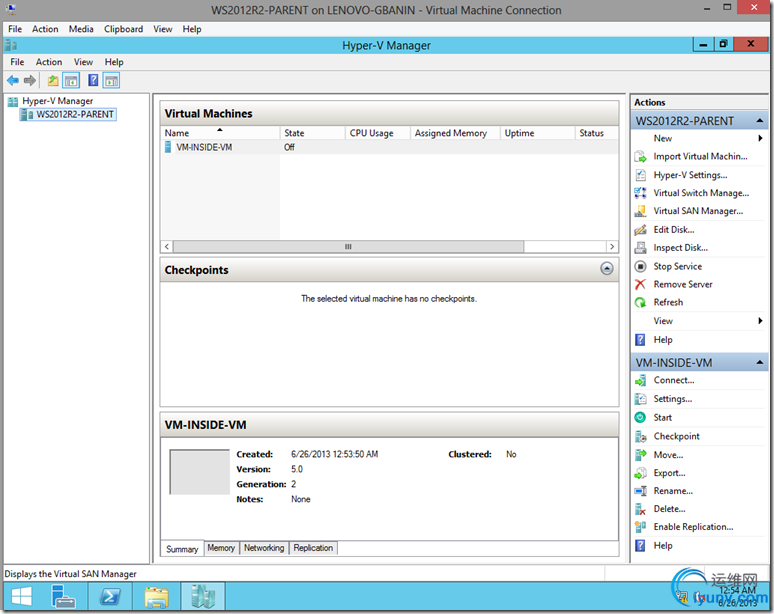Click the green Start power icon
The image size is (774, 614).
point(640,418)
